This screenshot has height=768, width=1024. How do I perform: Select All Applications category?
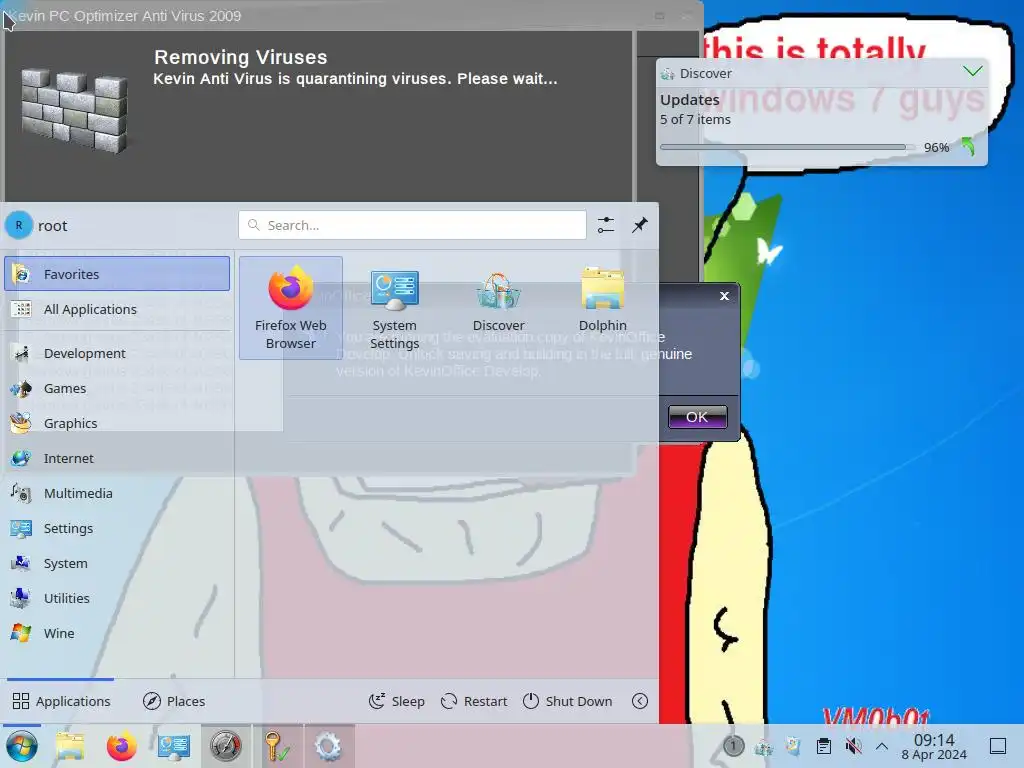point(117,309)
